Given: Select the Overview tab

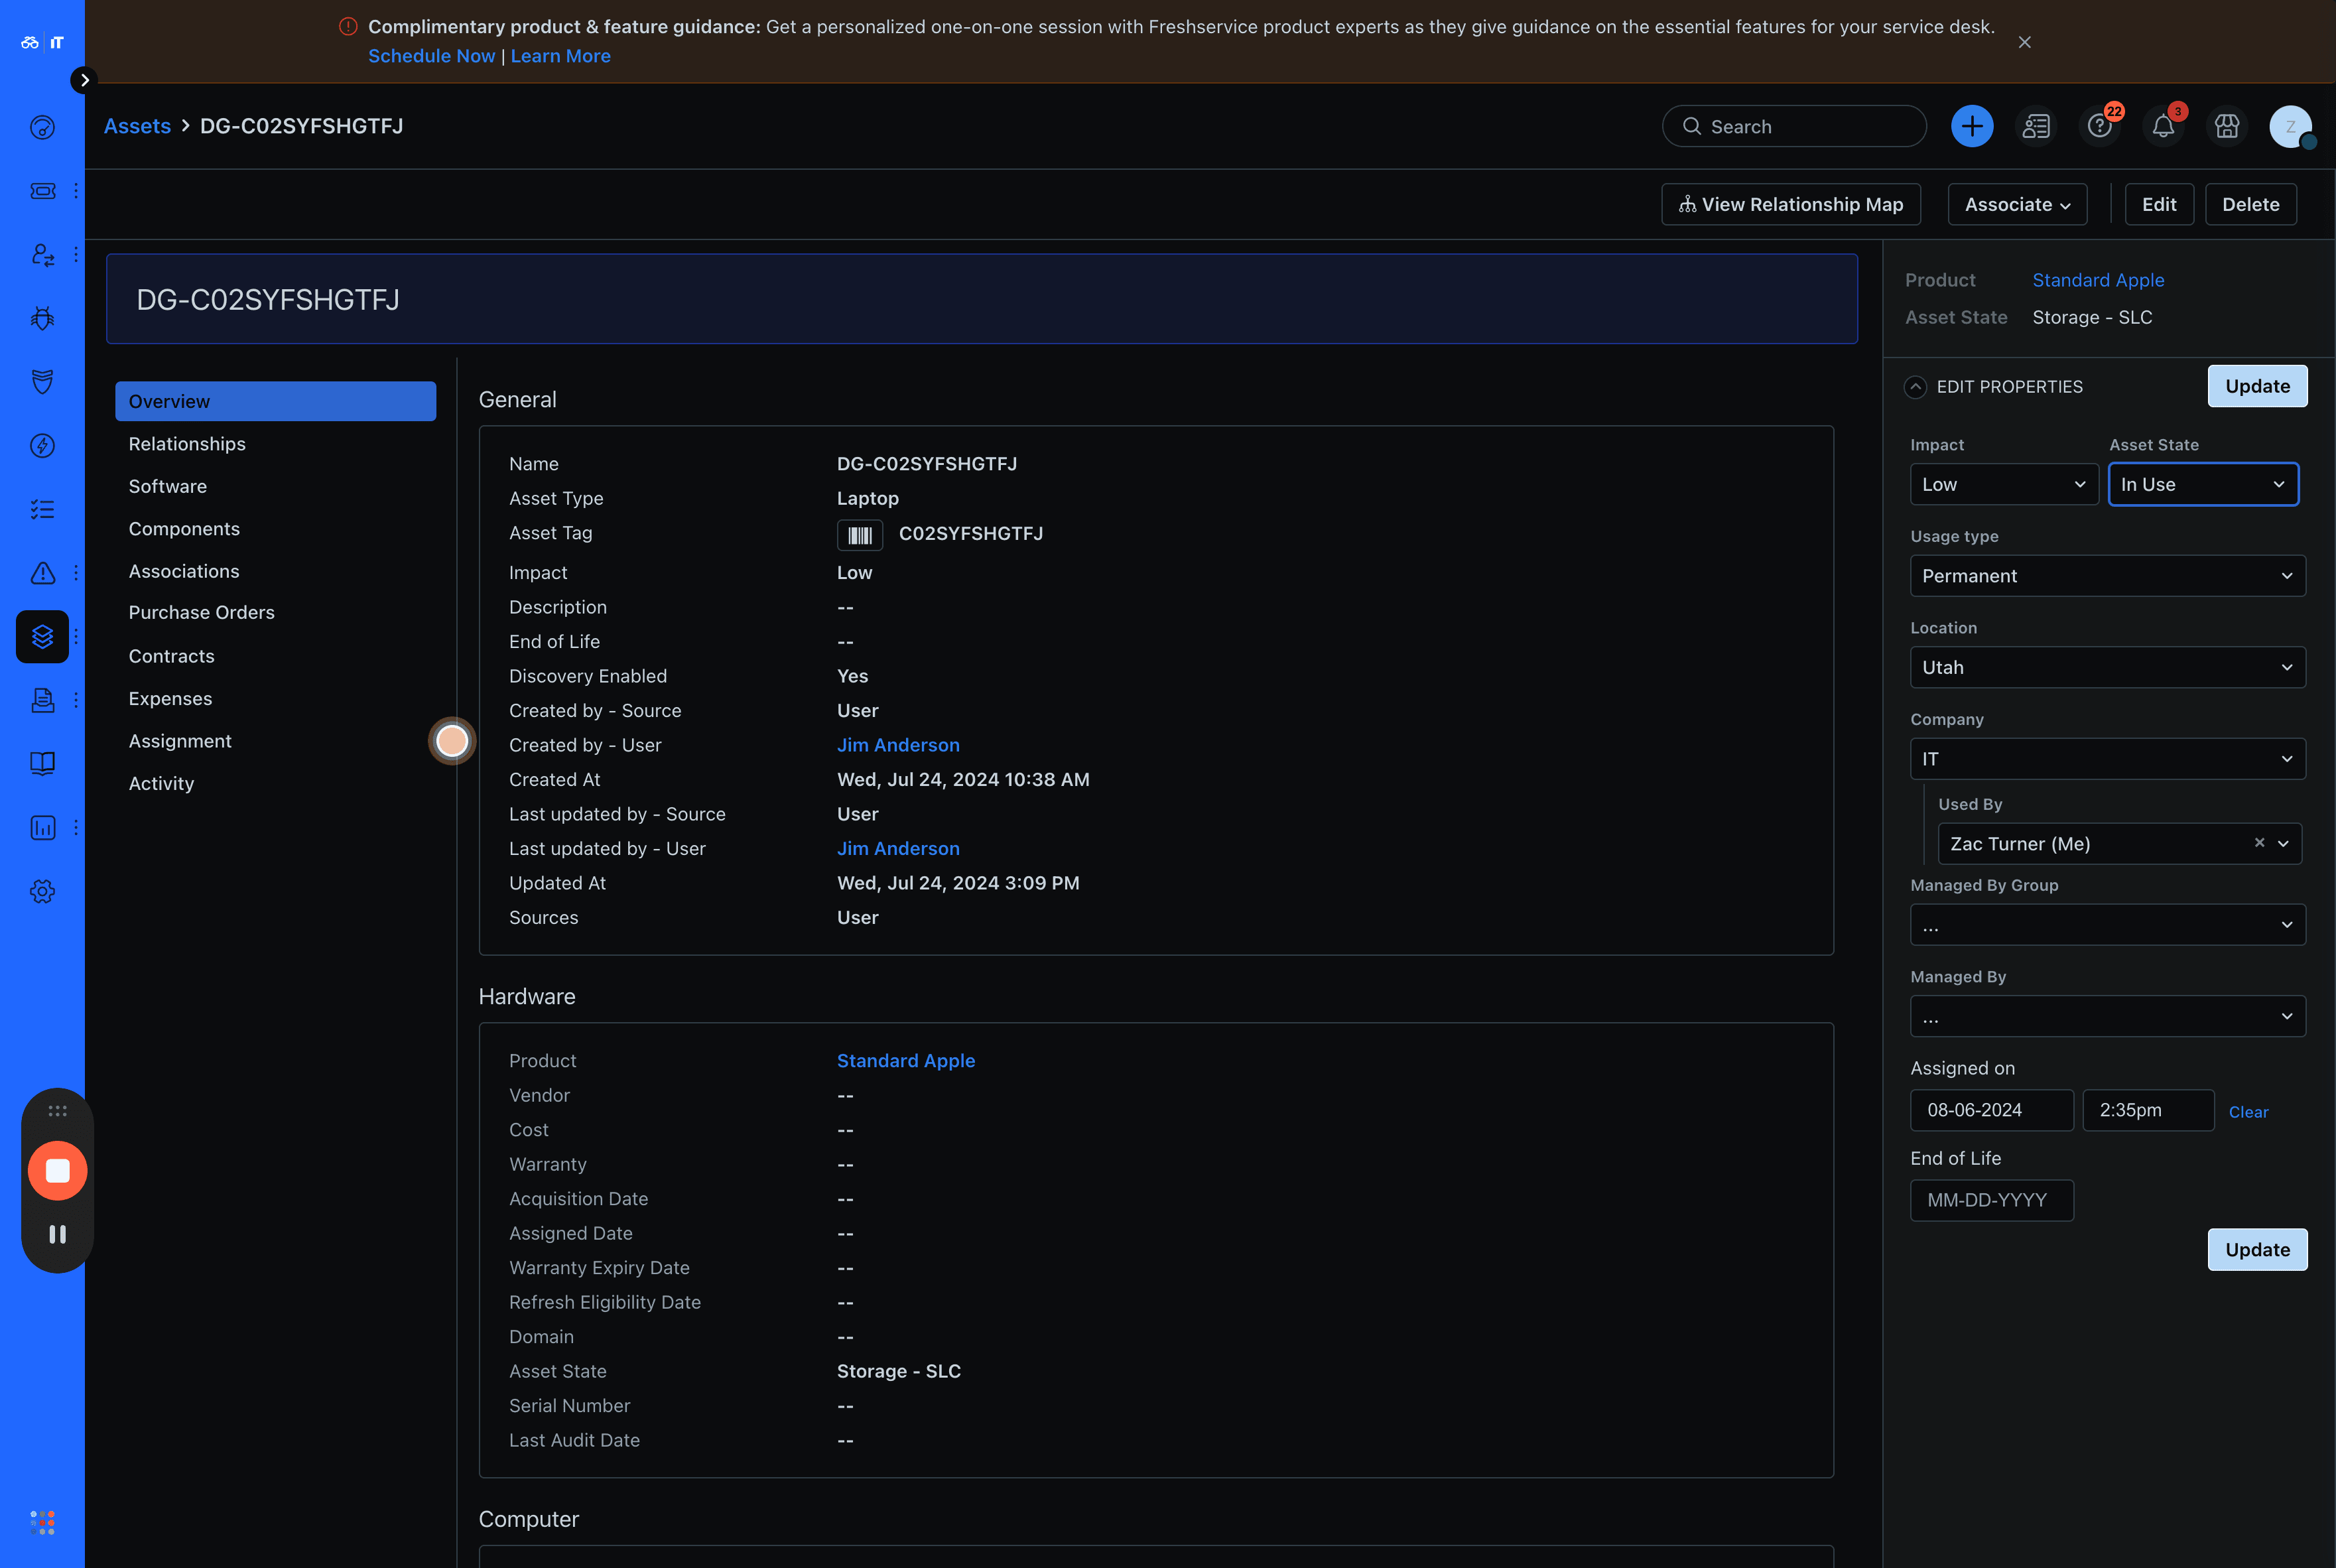Looking at the screenshot, I should [275, 401].
